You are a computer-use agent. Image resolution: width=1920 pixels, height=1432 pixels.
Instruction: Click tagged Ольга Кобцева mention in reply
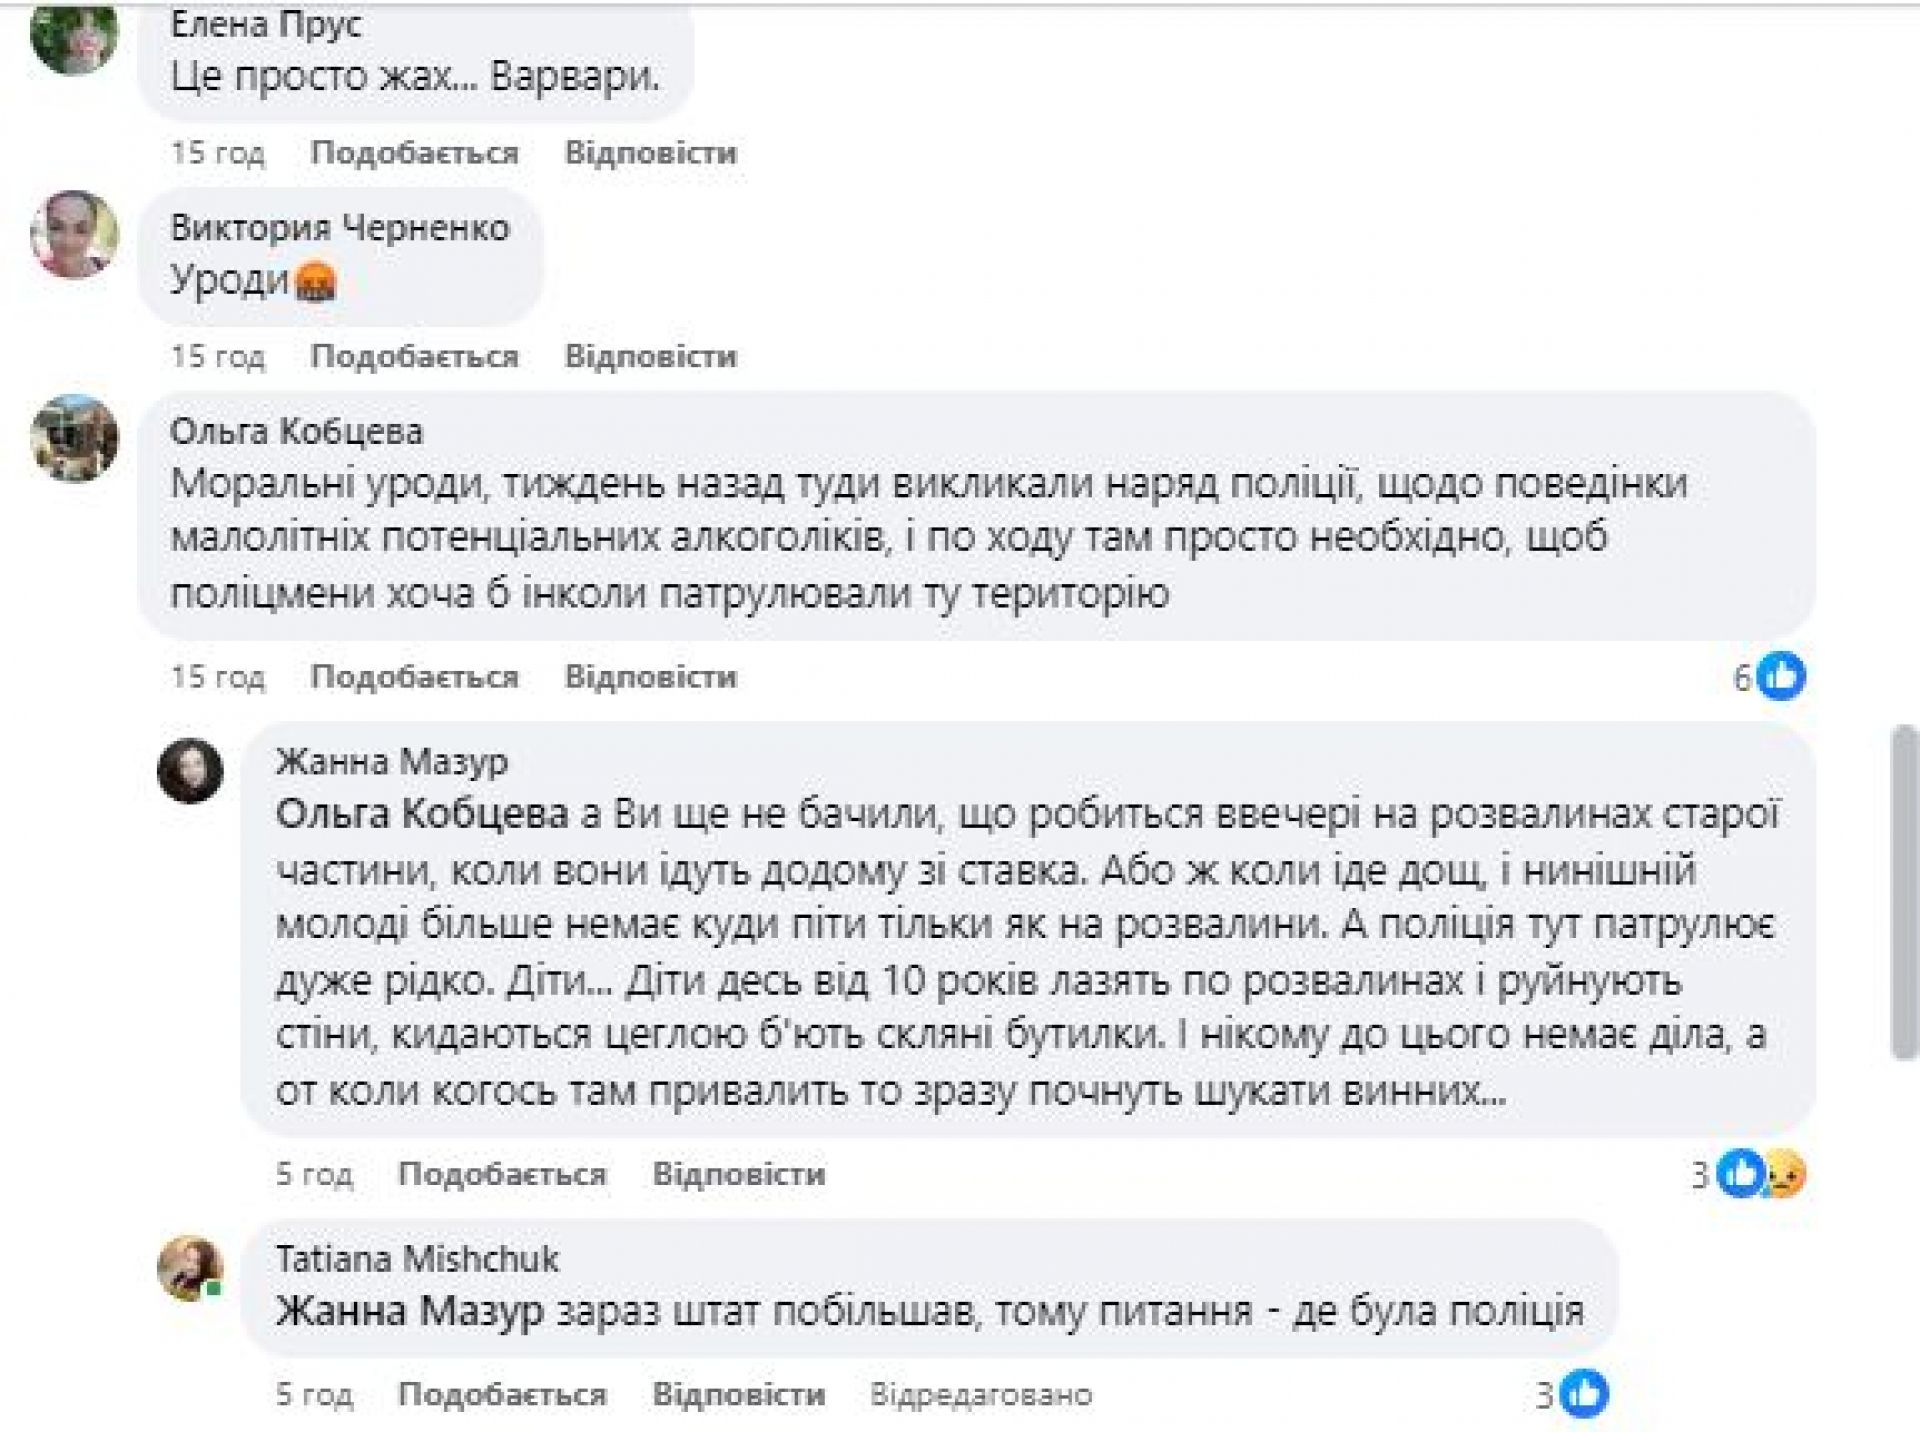click(422, 815)
